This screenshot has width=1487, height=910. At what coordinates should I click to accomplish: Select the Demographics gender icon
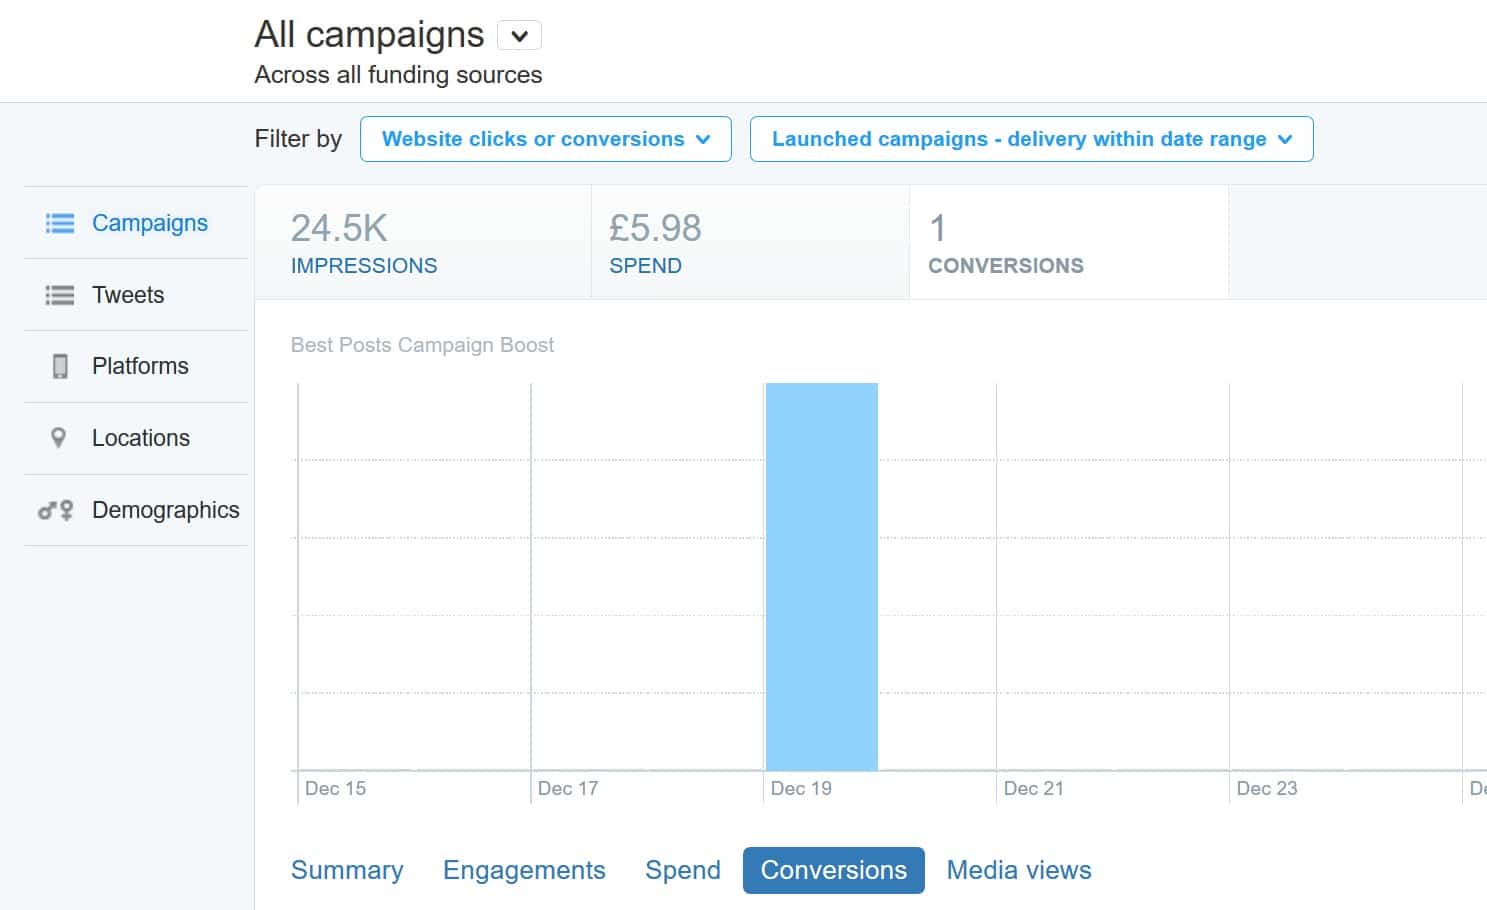point(55,510)
